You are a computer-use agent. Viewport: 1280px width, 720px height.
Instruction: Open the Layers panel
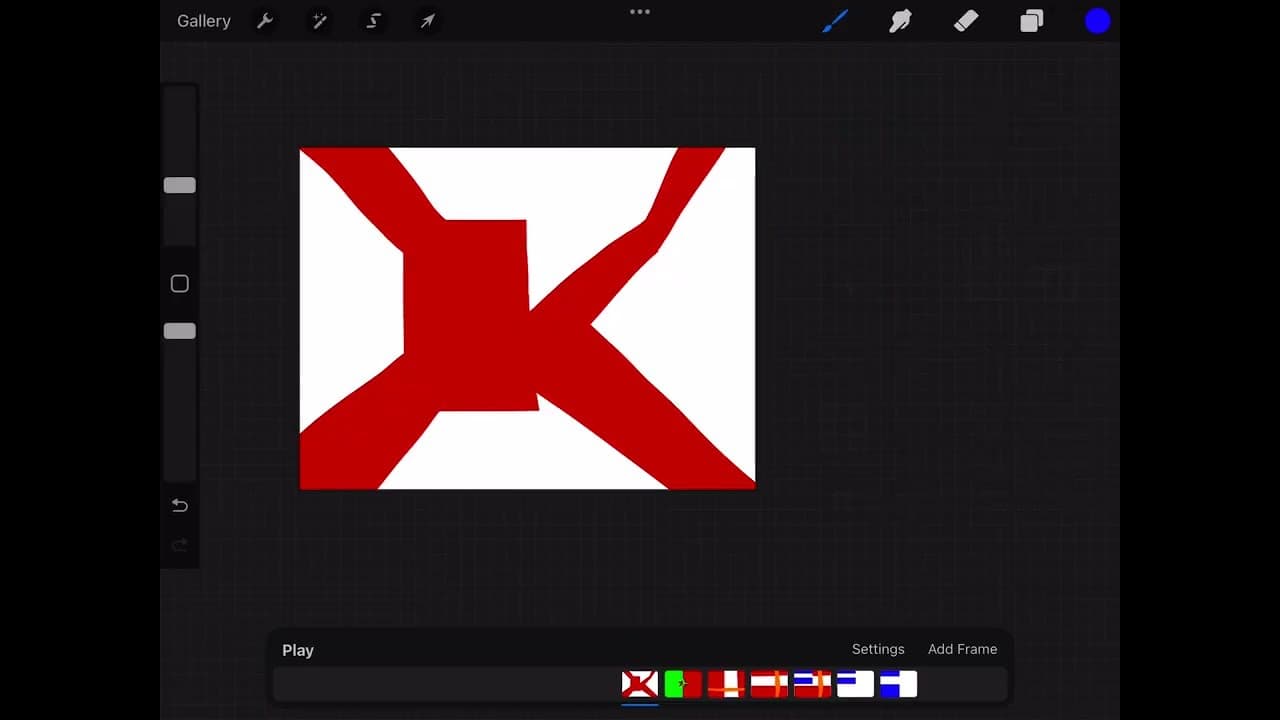click(x=1031, y=21)
